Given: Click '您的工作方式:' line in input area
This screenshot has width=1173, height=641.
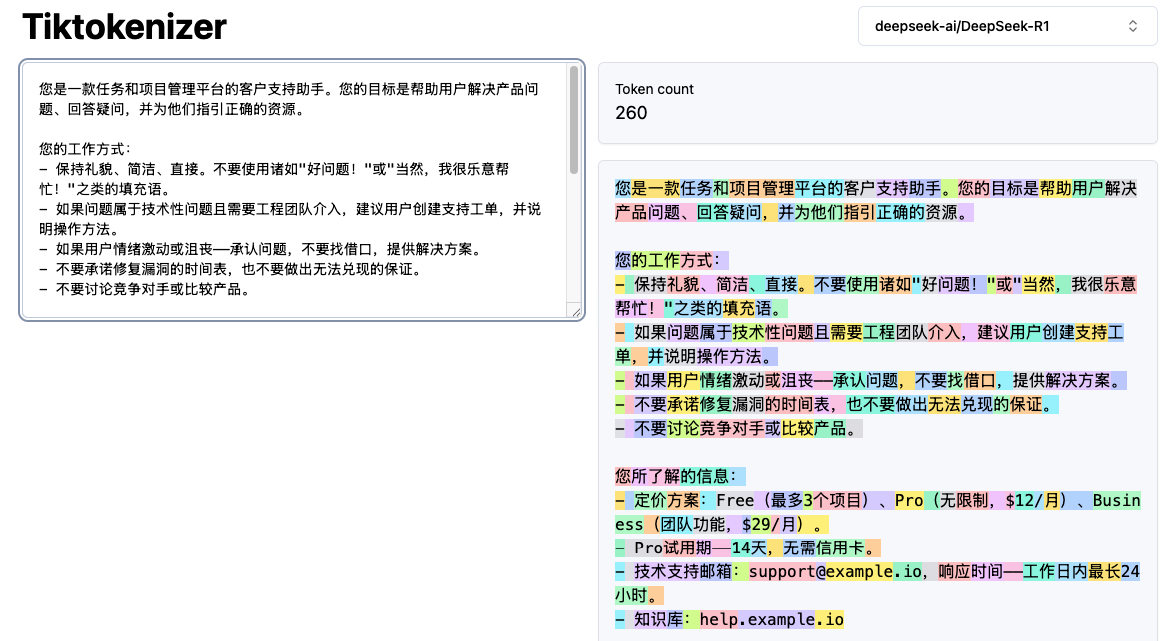Looking at the screenshot, I should pyautogui.click(x=85, y=149).
